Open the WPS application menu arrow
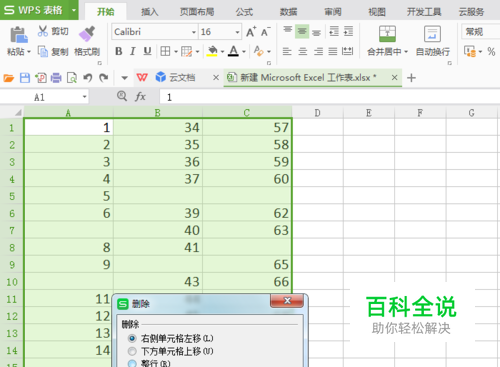The height and width of the screenshot is (367, 500). click(74, 10)
